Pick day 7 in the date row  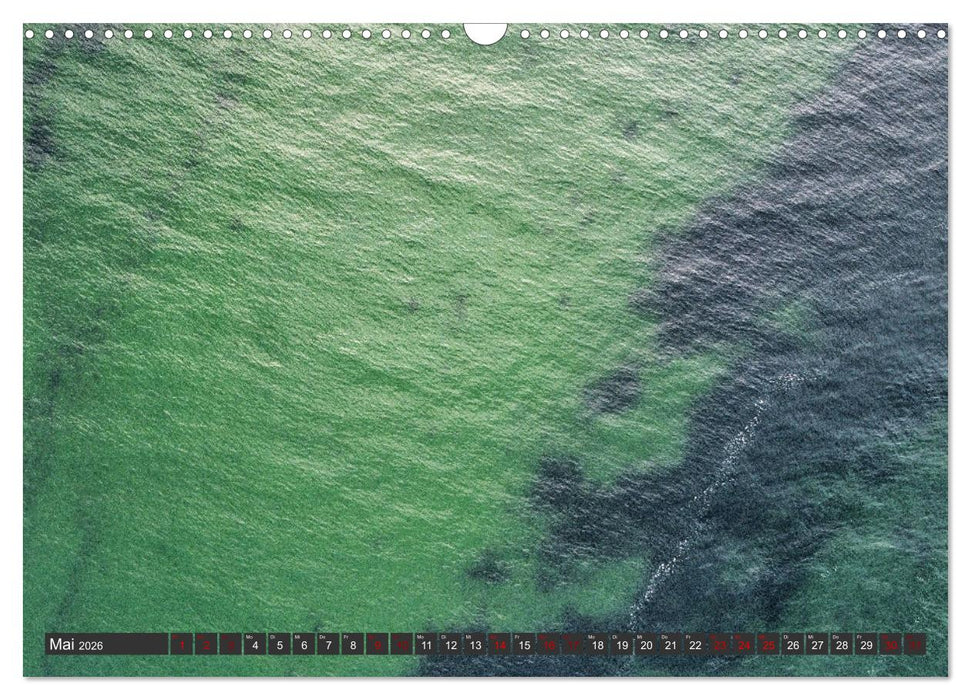[328, 645]
